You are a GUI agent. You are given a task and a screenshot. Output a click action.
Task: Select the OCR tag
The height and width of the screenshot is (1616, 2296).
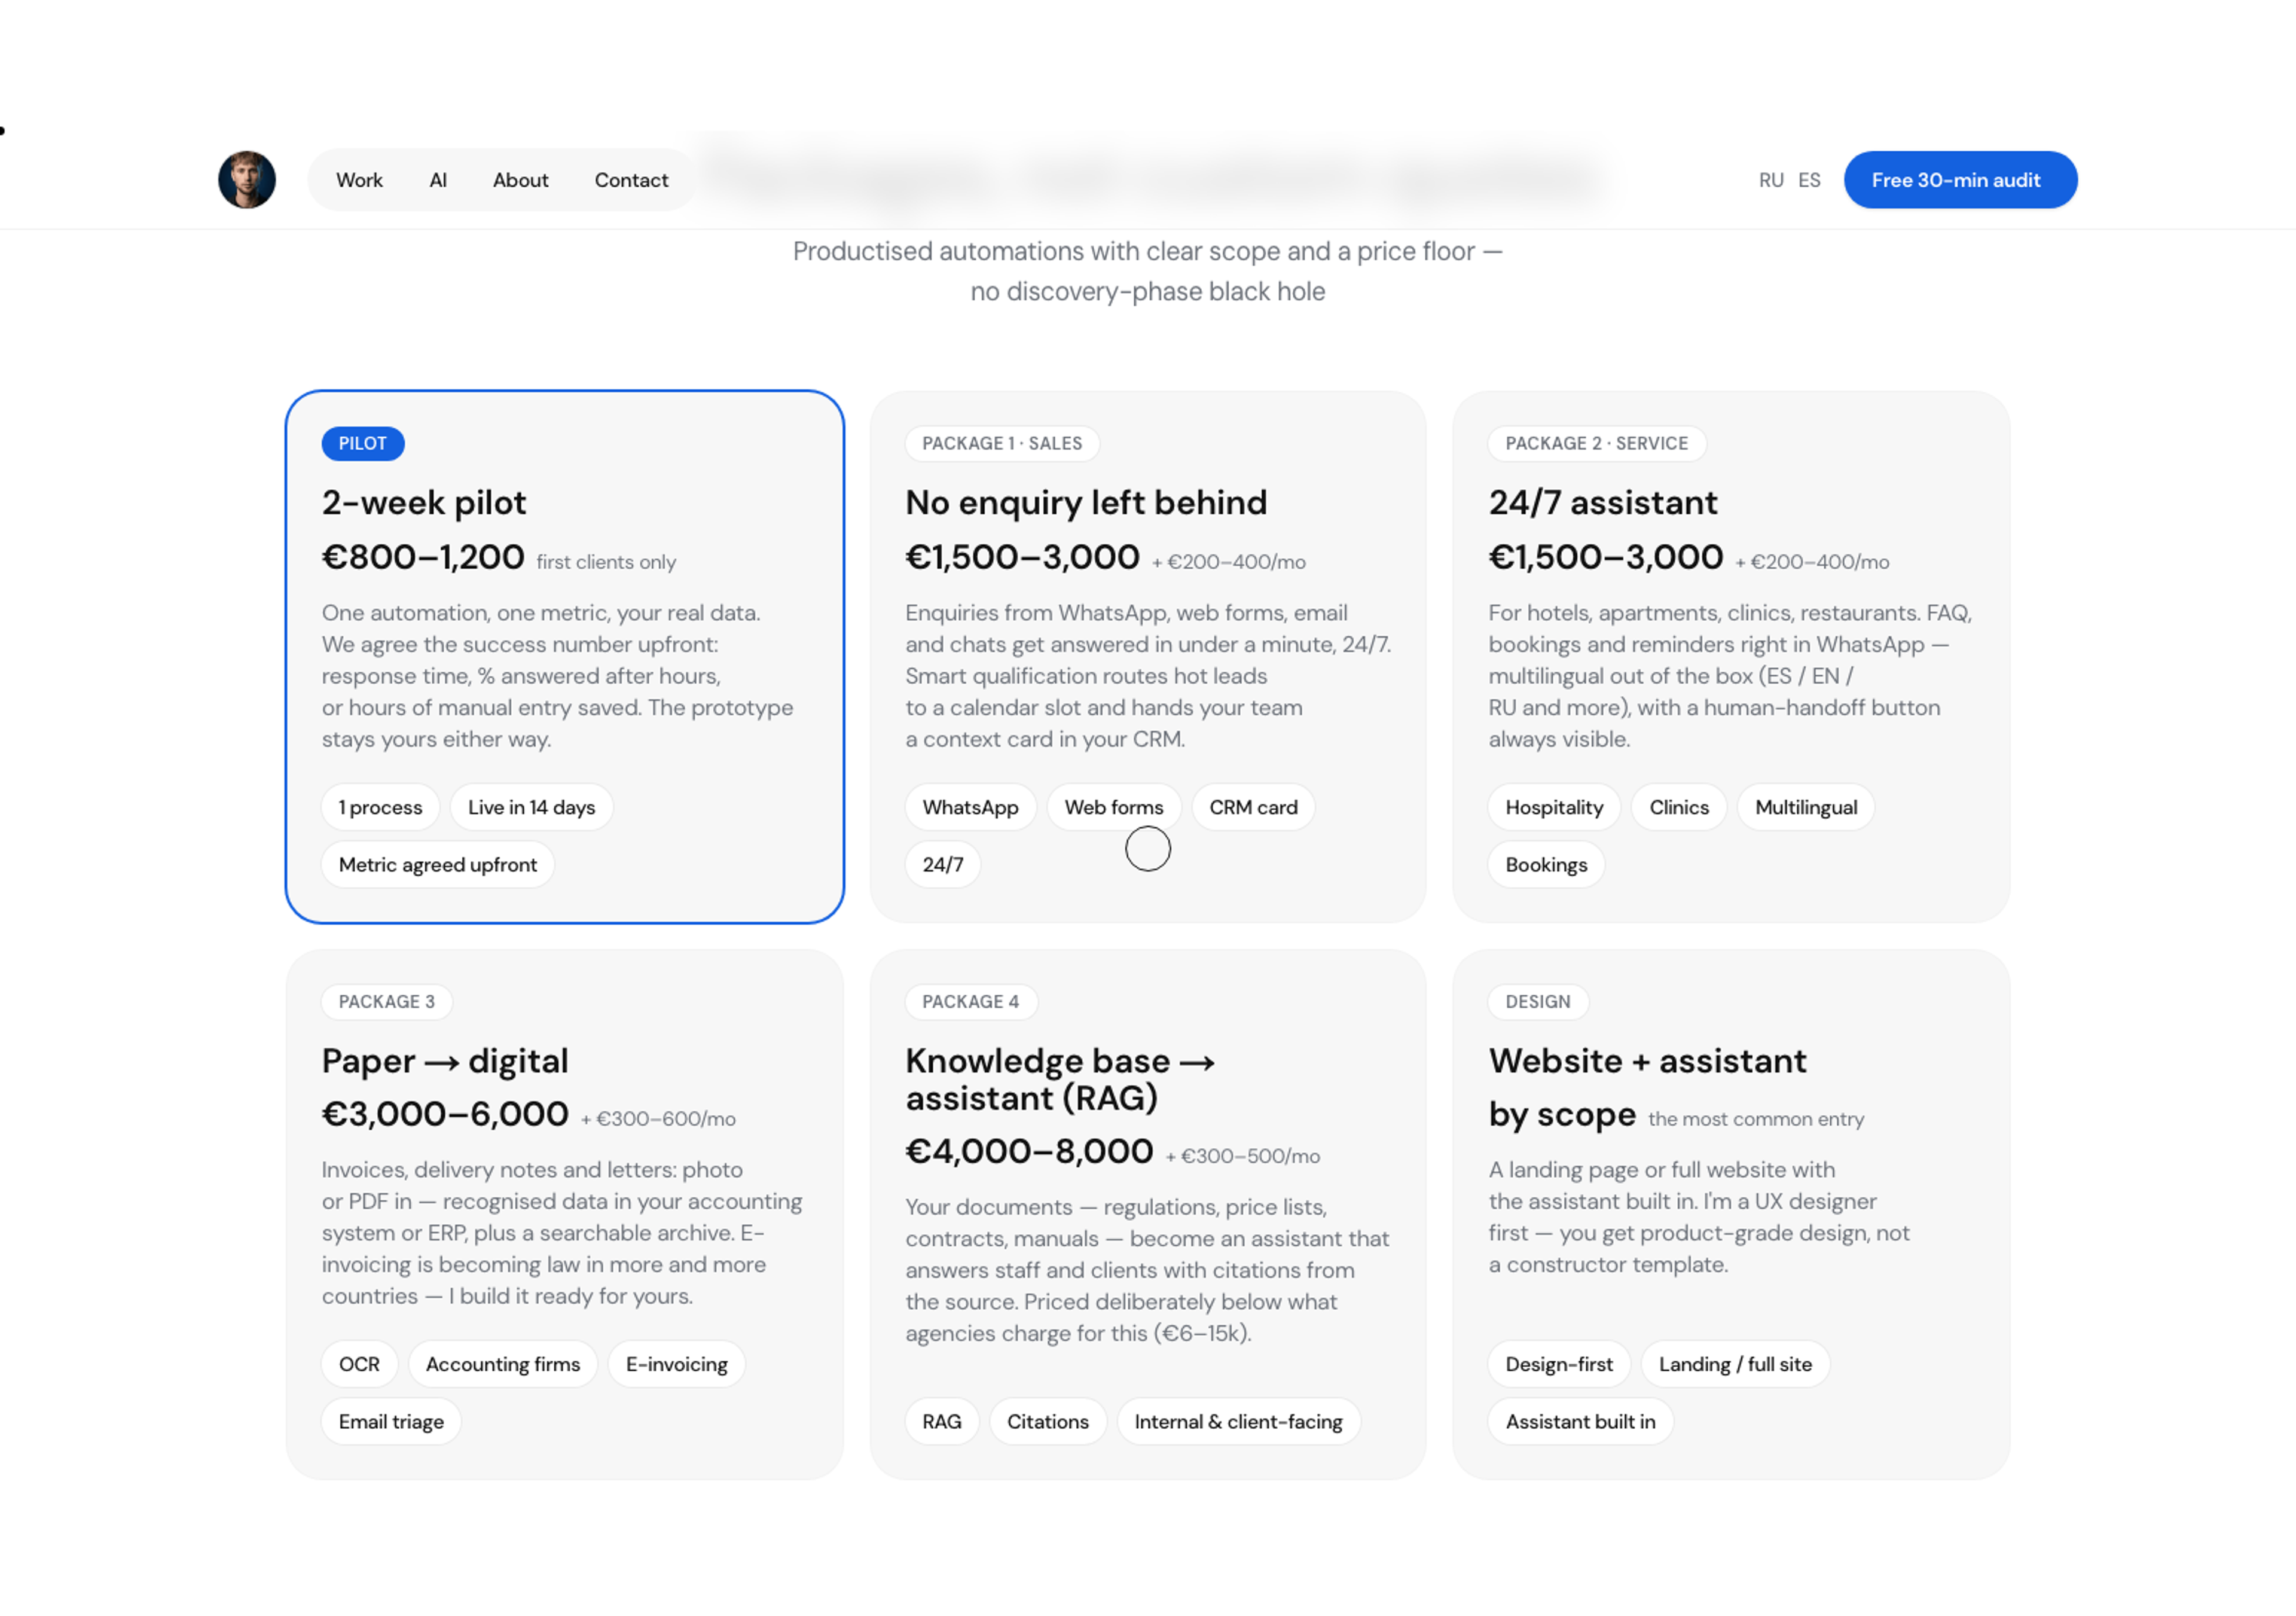tap(359, 1364)
